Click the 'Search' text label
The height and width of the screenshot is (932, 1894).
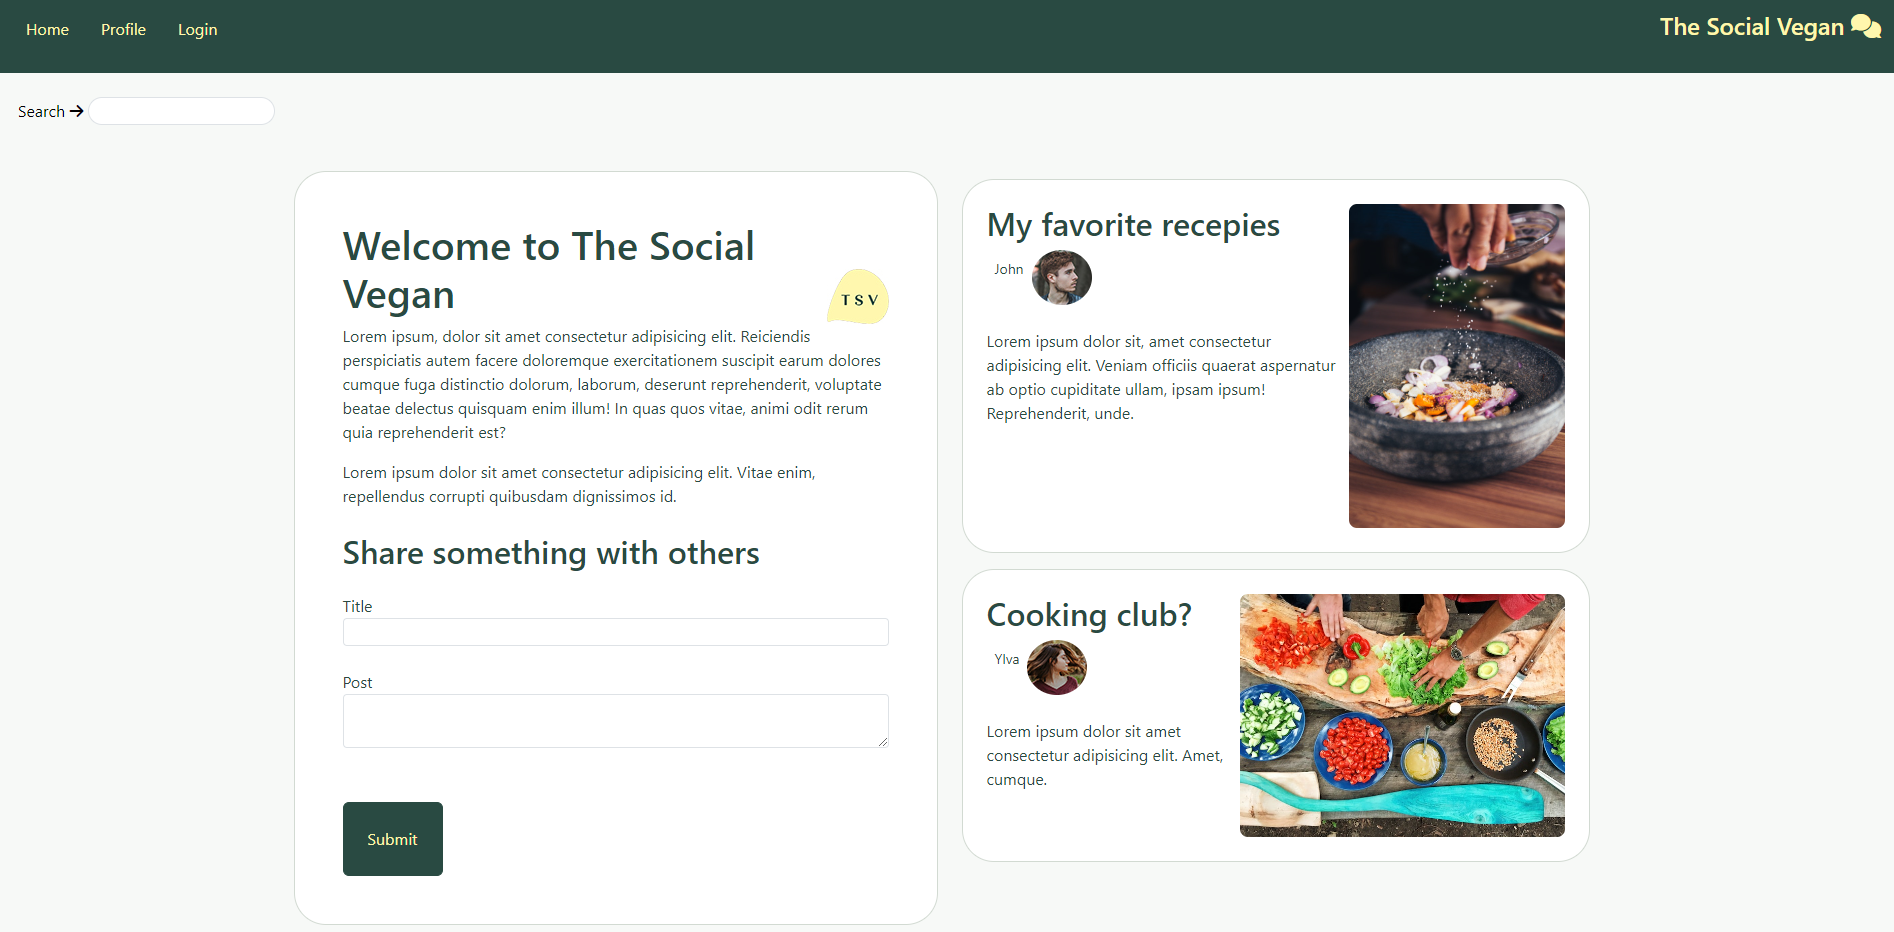40,111
